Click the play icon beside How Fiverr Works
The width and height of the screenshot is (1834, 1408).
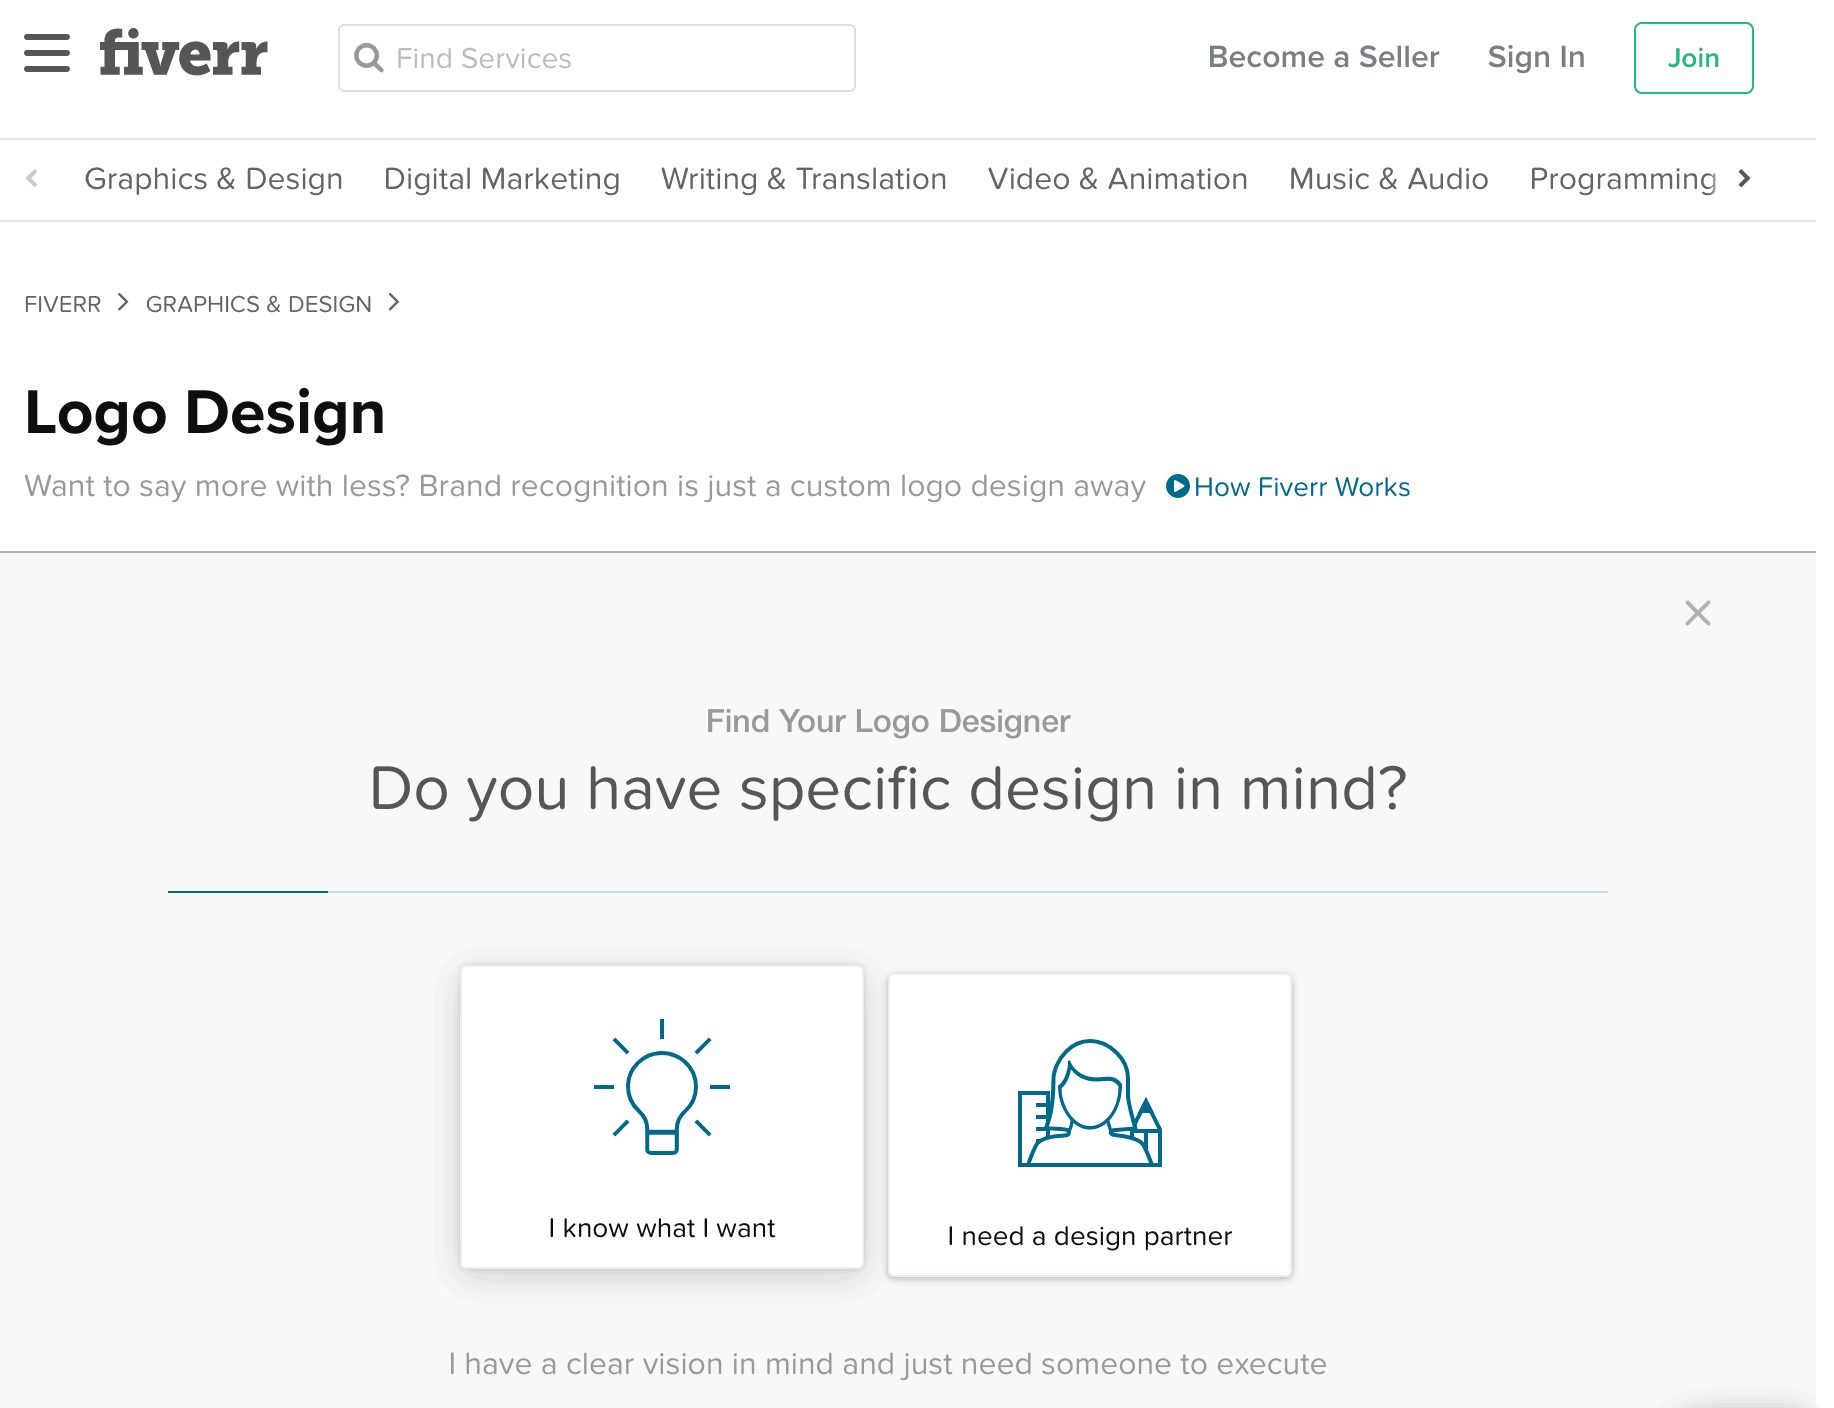pos(1178,486)
